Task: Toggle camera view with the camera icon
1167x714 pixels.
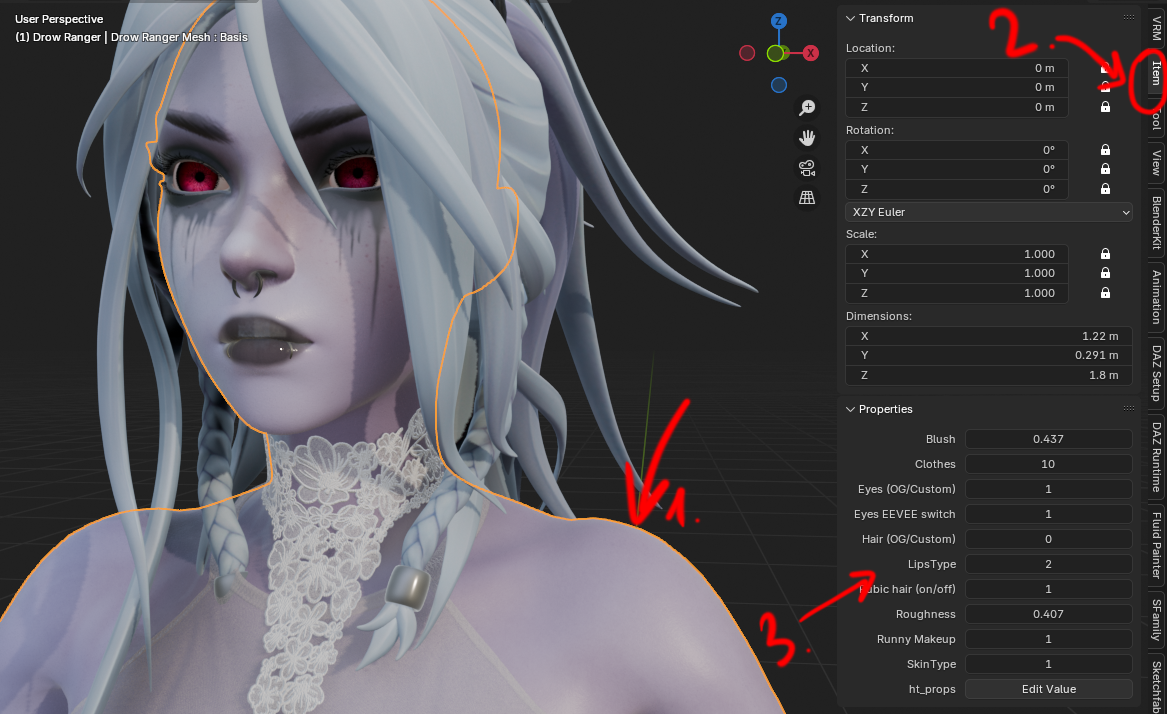Action: coord(807,168)
